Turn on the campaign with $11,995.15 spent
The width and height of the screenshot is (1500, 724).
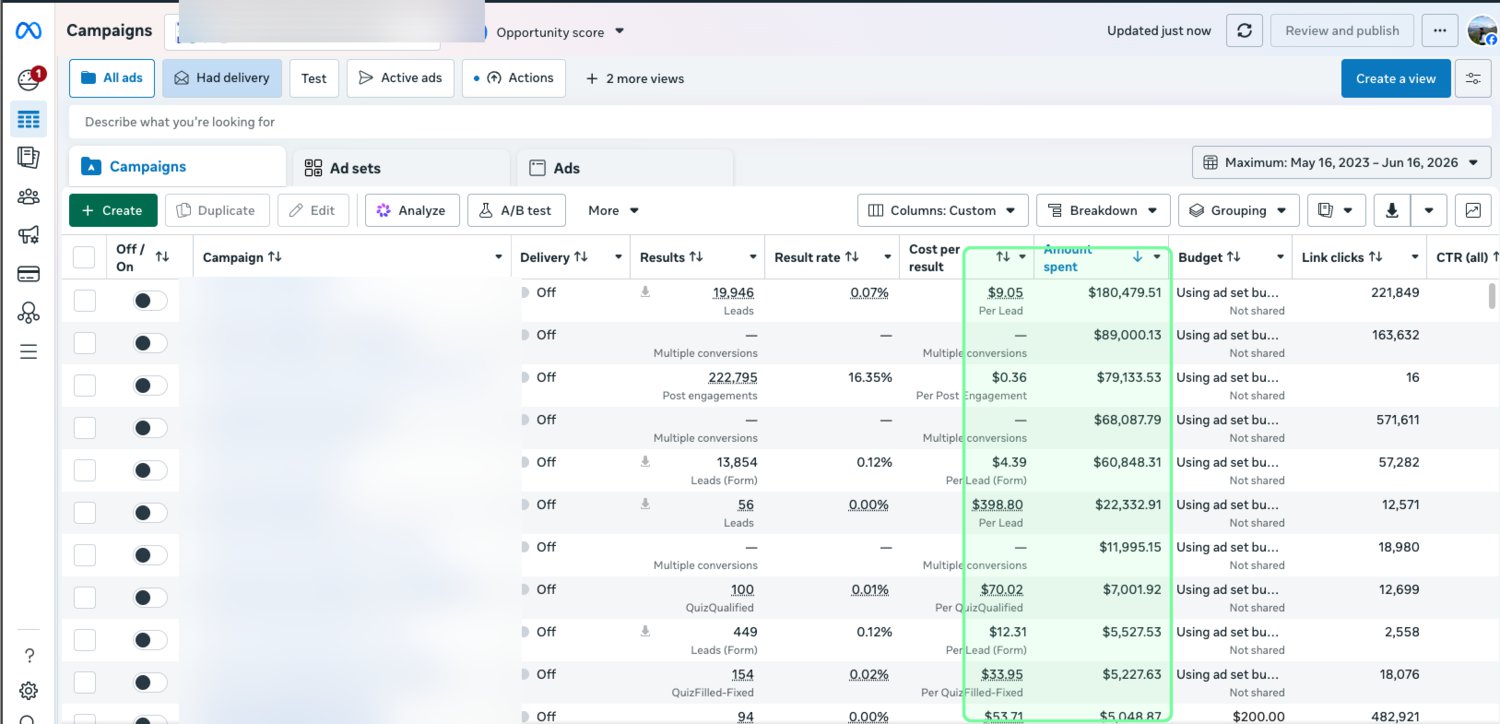point(150,555)
